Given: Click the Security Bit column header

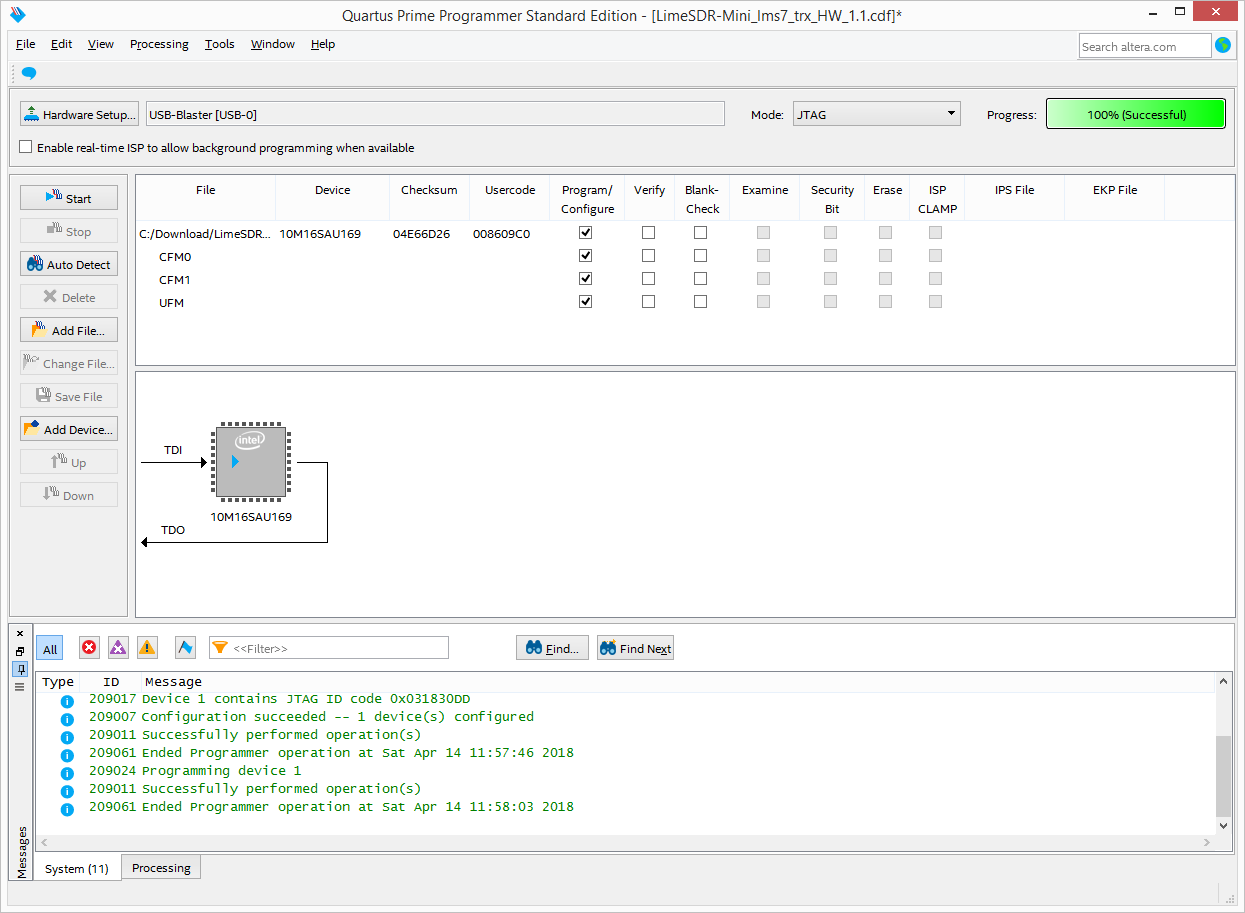Looking at the screenshot, I should (832, 199).
